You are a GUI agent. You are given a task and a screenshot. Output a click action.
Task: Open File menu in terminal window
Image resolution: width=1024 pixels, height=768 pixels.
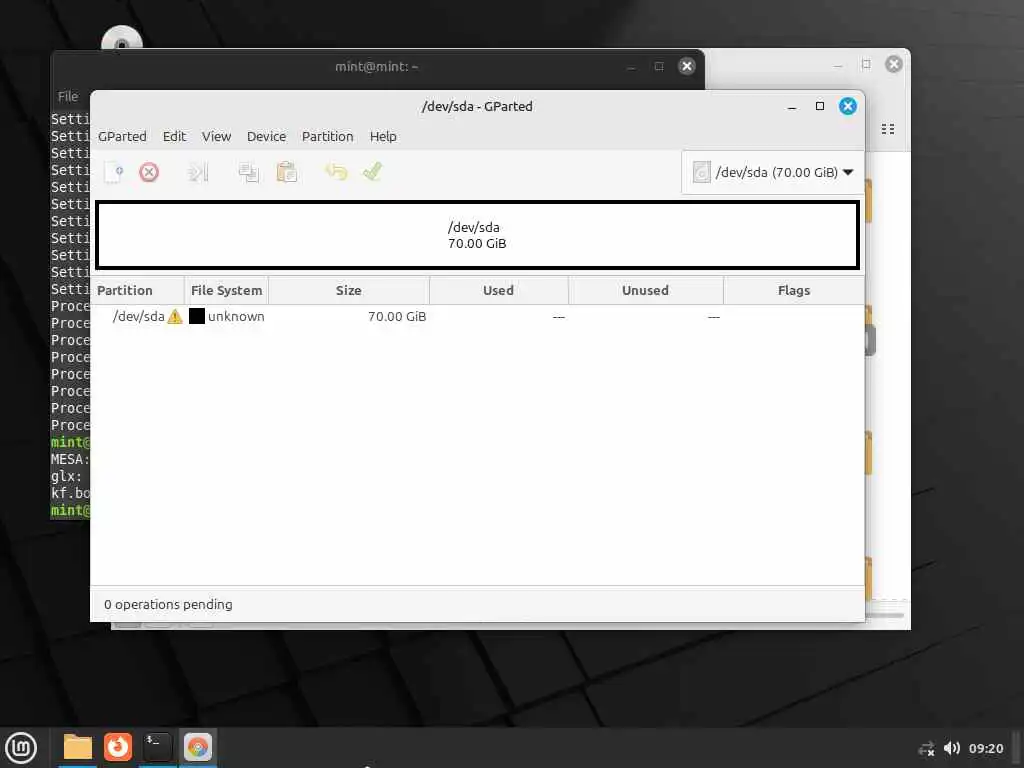[68, 97]
